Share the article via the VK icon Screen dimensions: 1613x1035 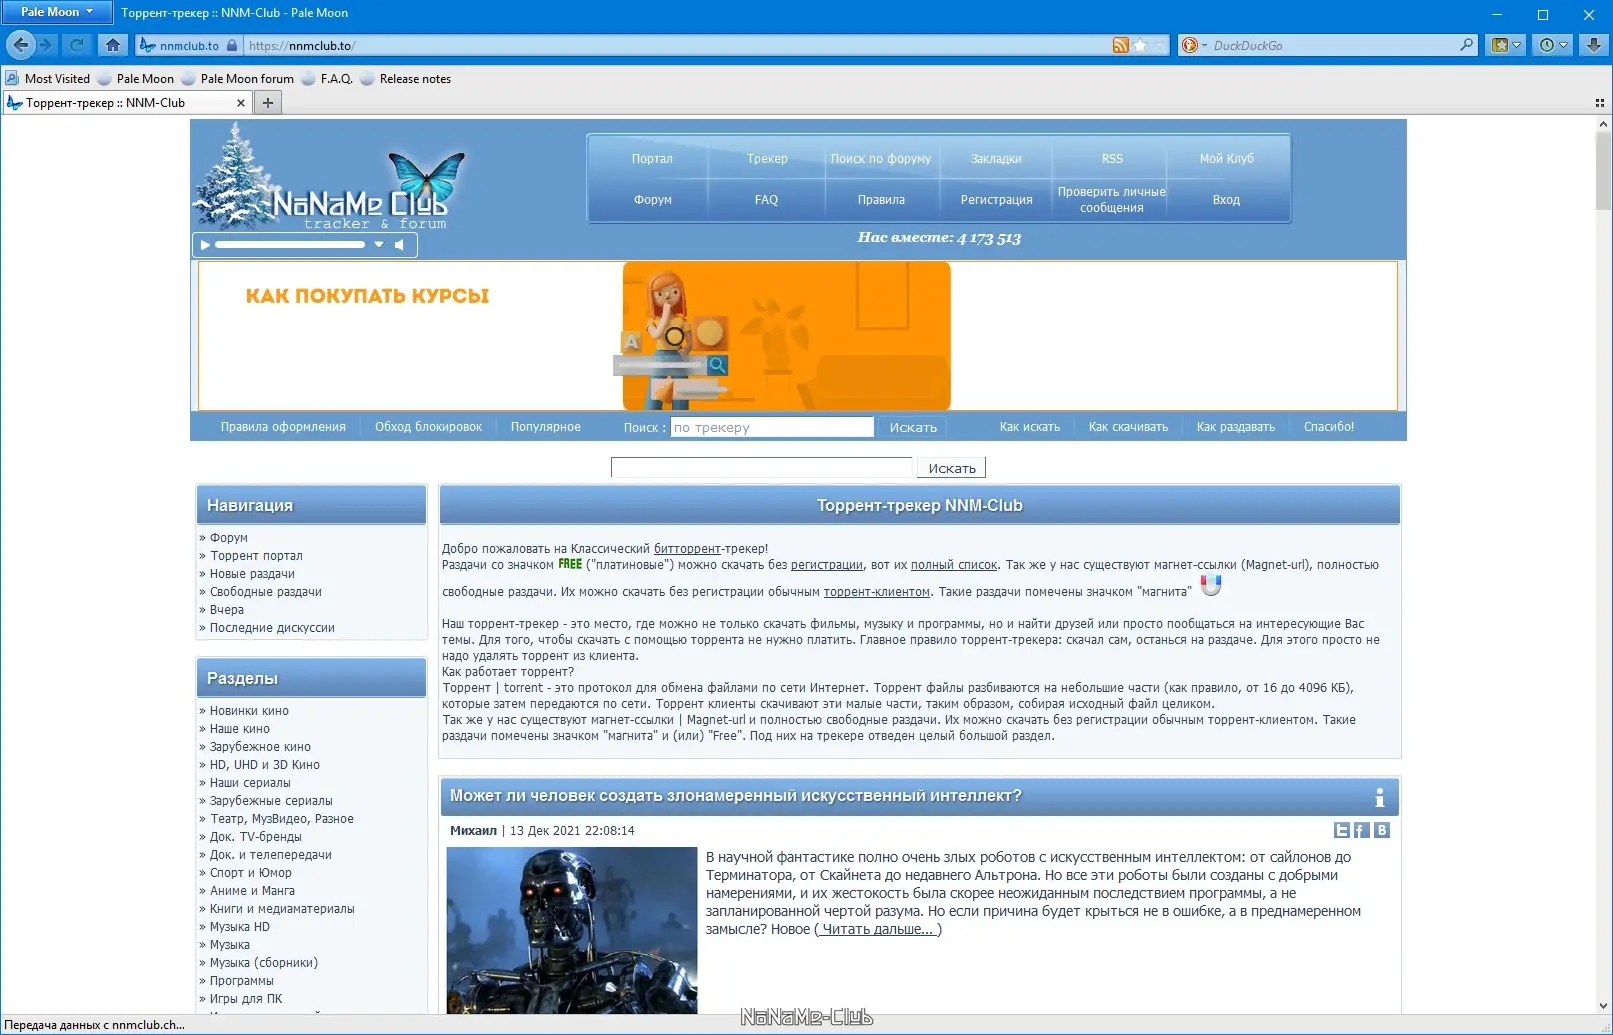click(1382, 830)
